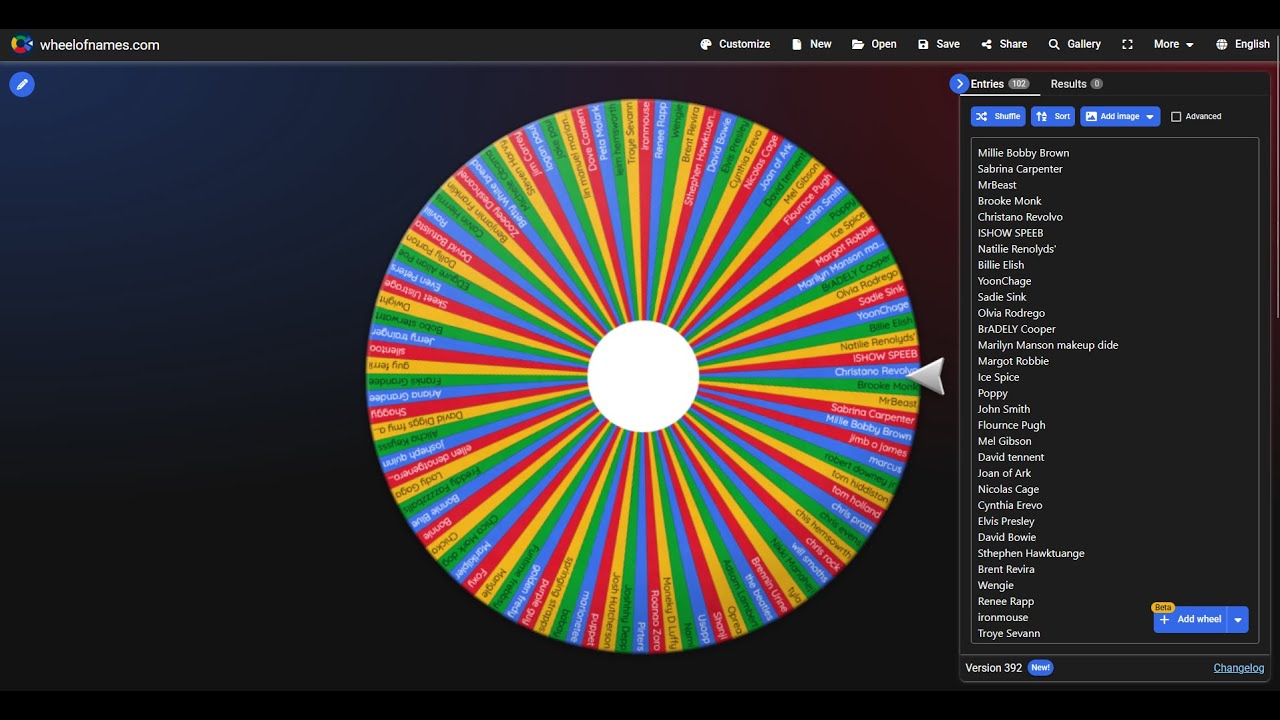Screen dimensions: 1280x720
Task: Click the entry 'BrADELY Cooper' in the list
Action: [x=1016, y=329]
